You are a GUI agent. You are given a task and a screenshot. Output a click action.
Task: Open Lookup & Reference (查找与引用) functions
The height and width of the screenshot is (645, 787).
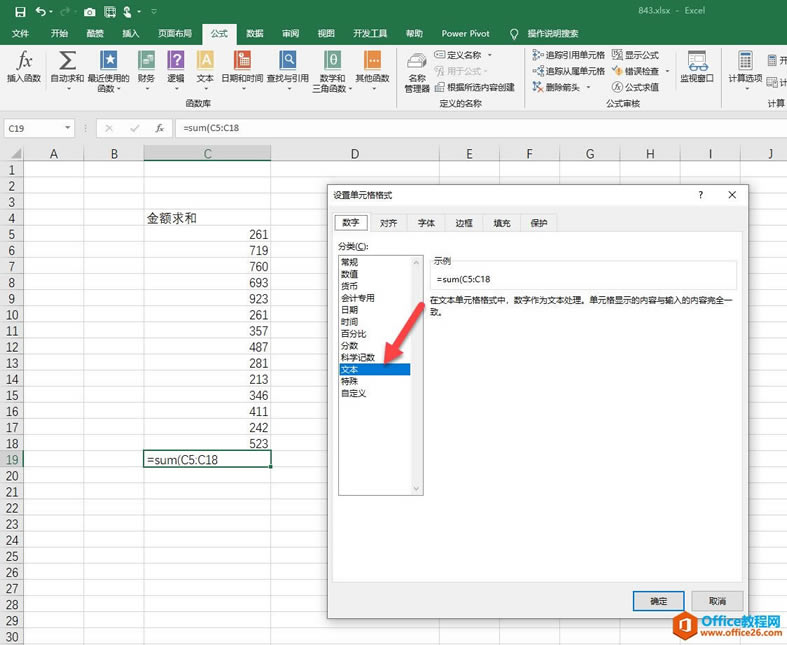click(x=288, y=69)
